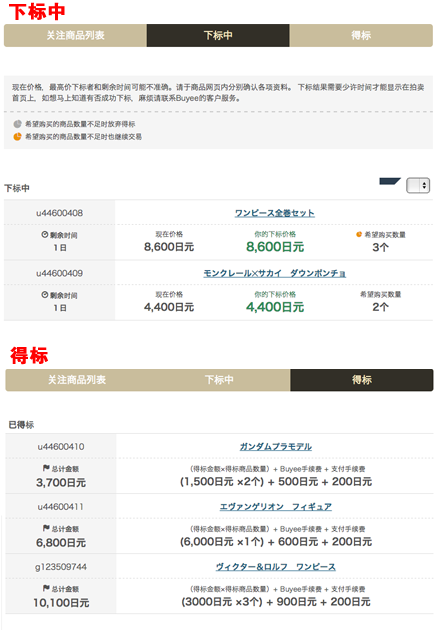Open the モンクレール×サカイ ダウンポンチョ link
The image size is (435, 630).
(x=275, y=273)
